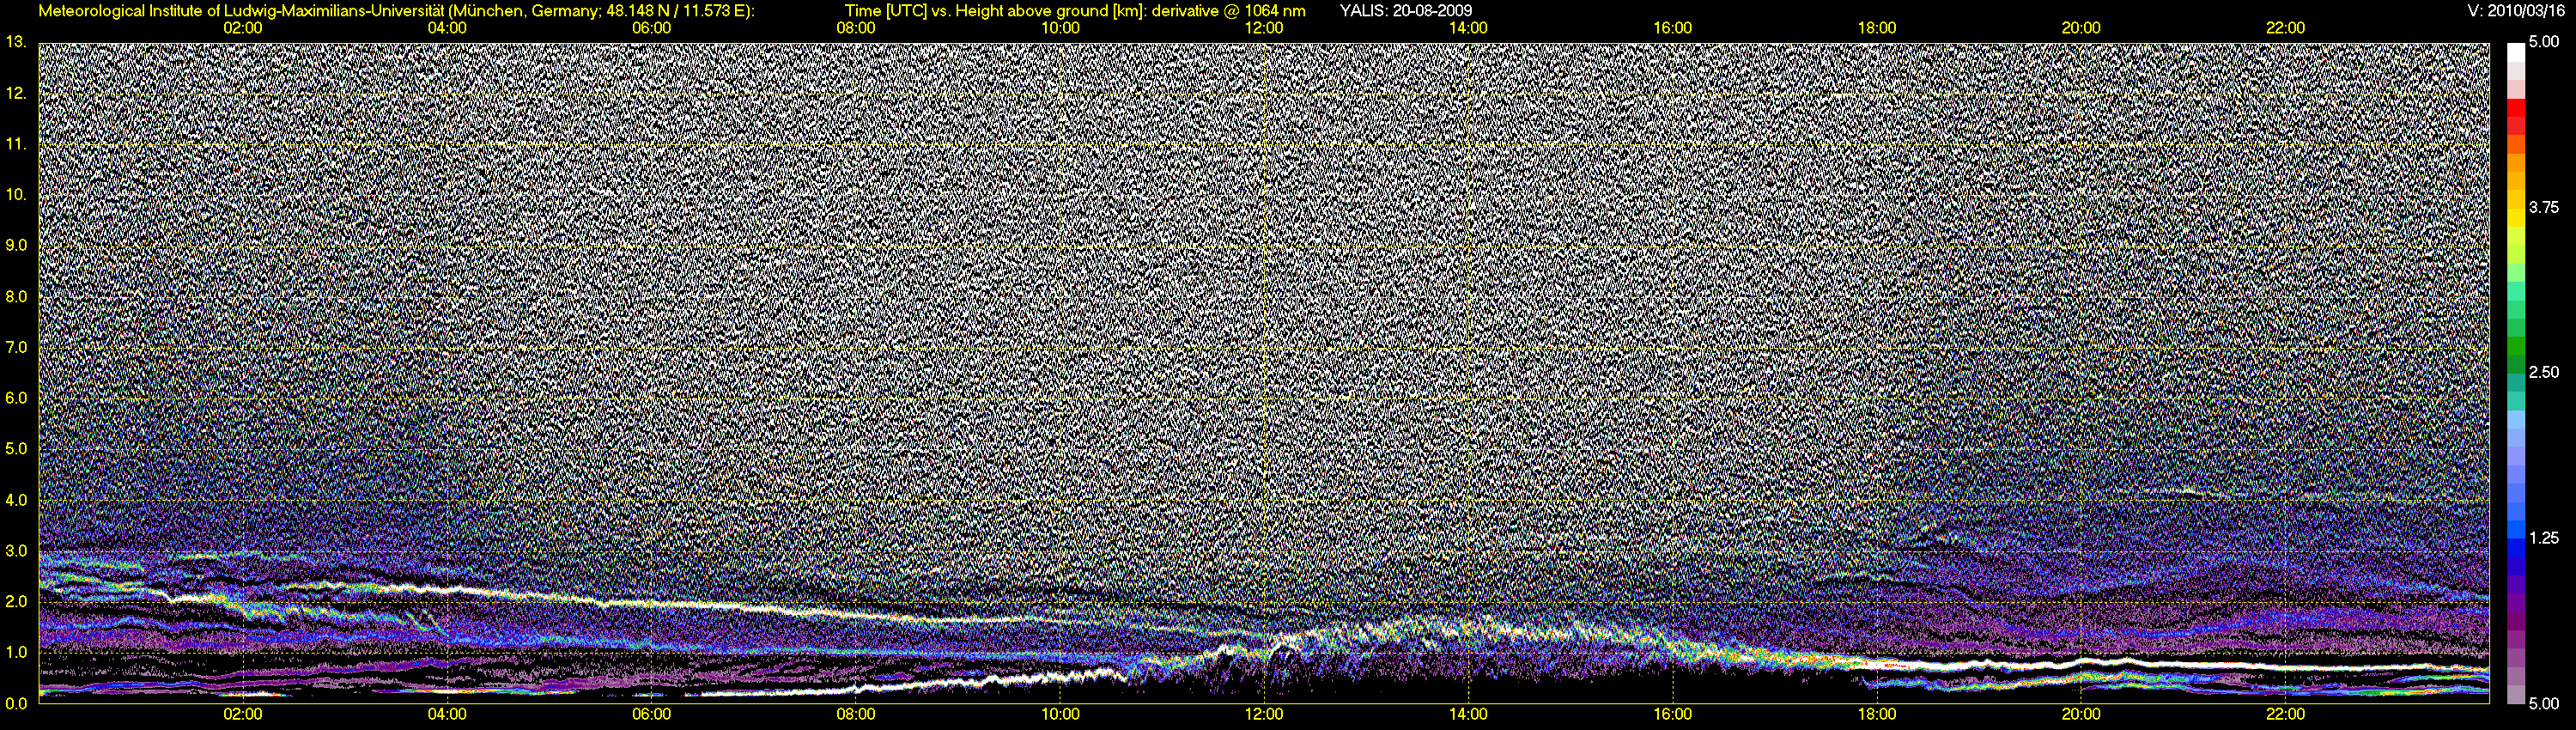Pick '16:00' on the top time axis
This screenshot has height=730, width=2576.
1673,28
